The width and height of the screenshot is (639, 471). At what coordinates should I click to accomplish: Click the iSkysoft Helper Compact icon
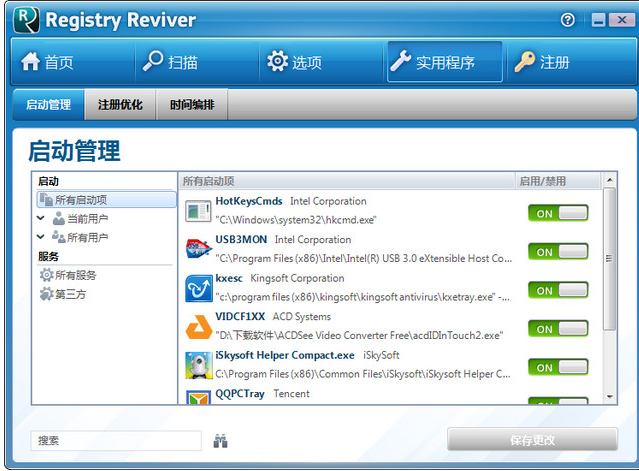coord(197,365)
